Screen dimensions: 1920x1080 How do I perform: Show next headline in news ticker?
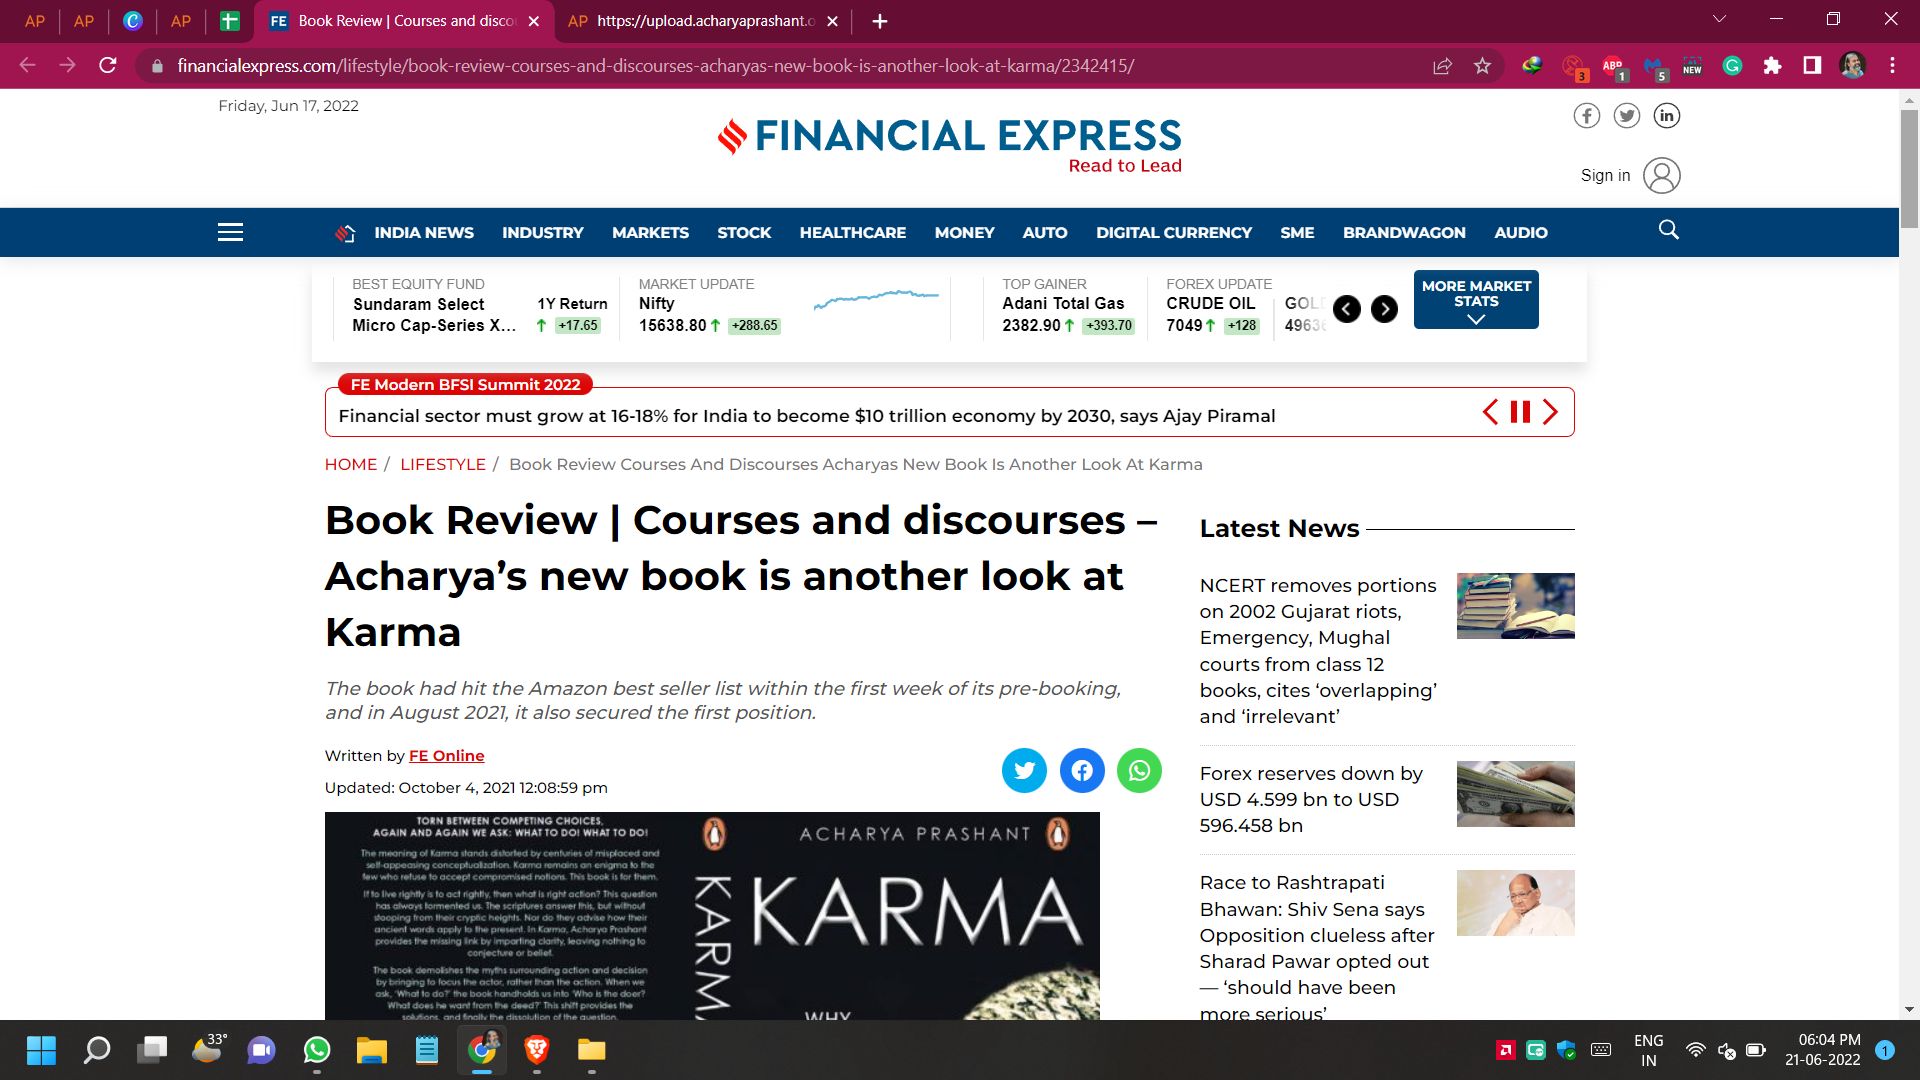(x=1550, y=412)
